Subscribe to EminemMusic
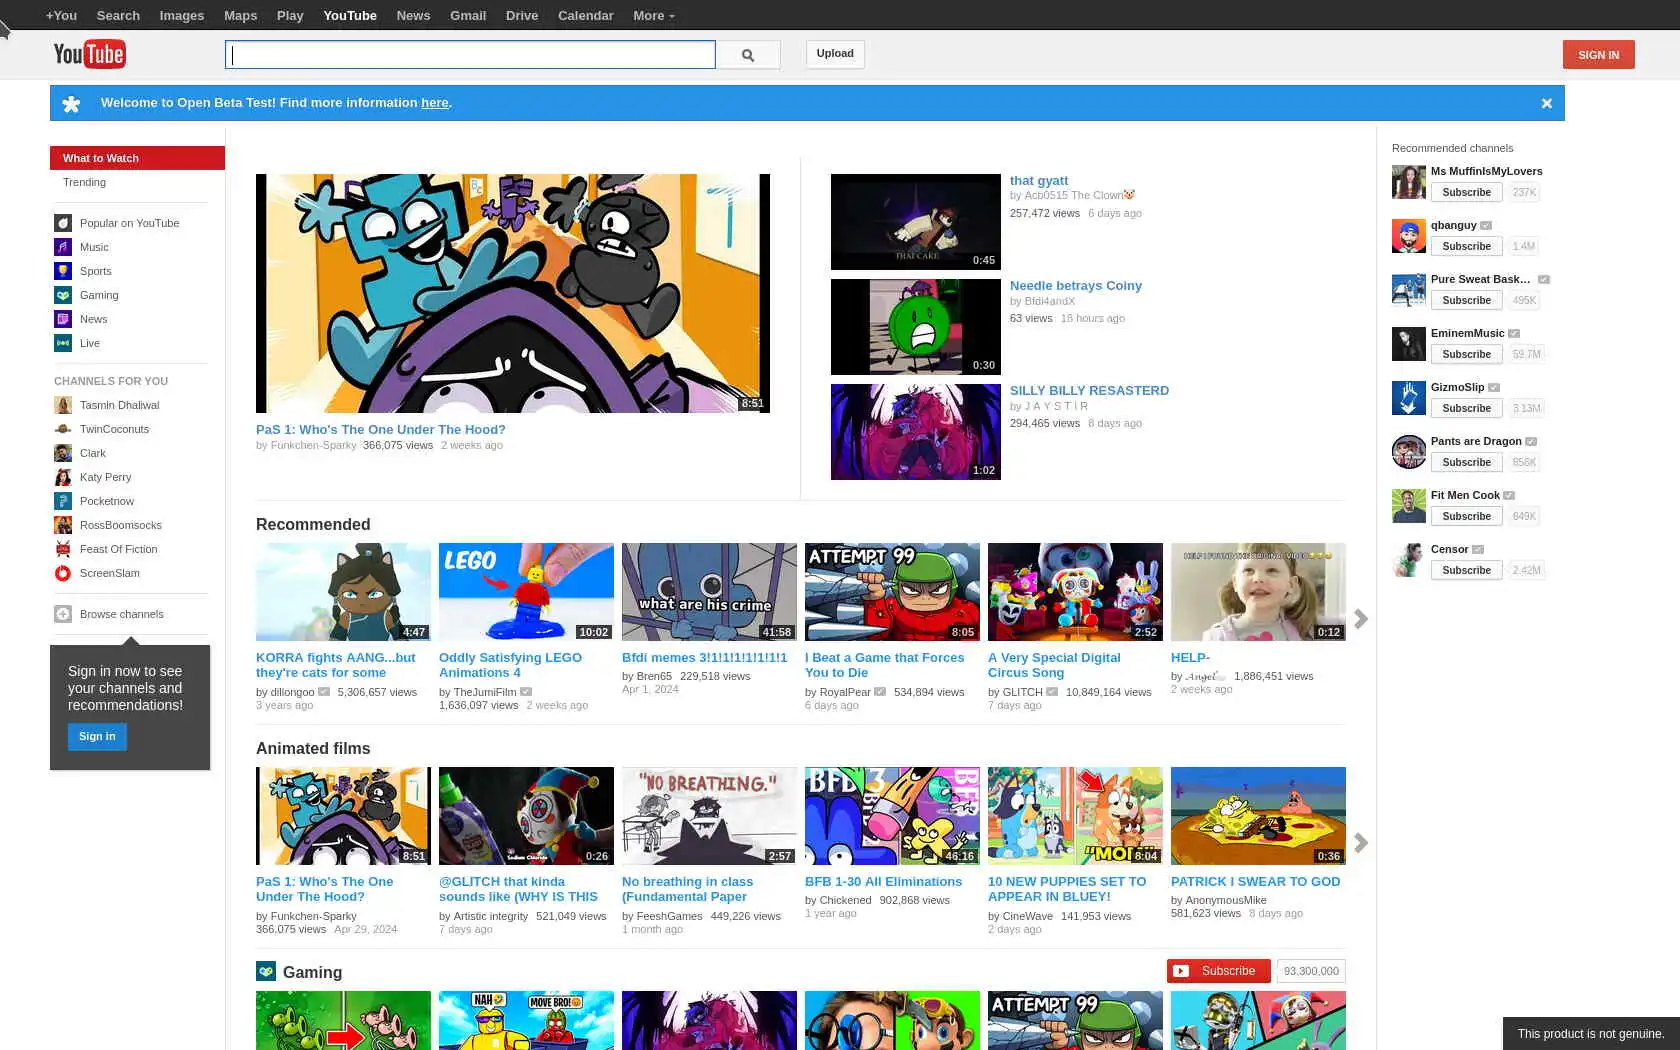 click(1466, 354)
